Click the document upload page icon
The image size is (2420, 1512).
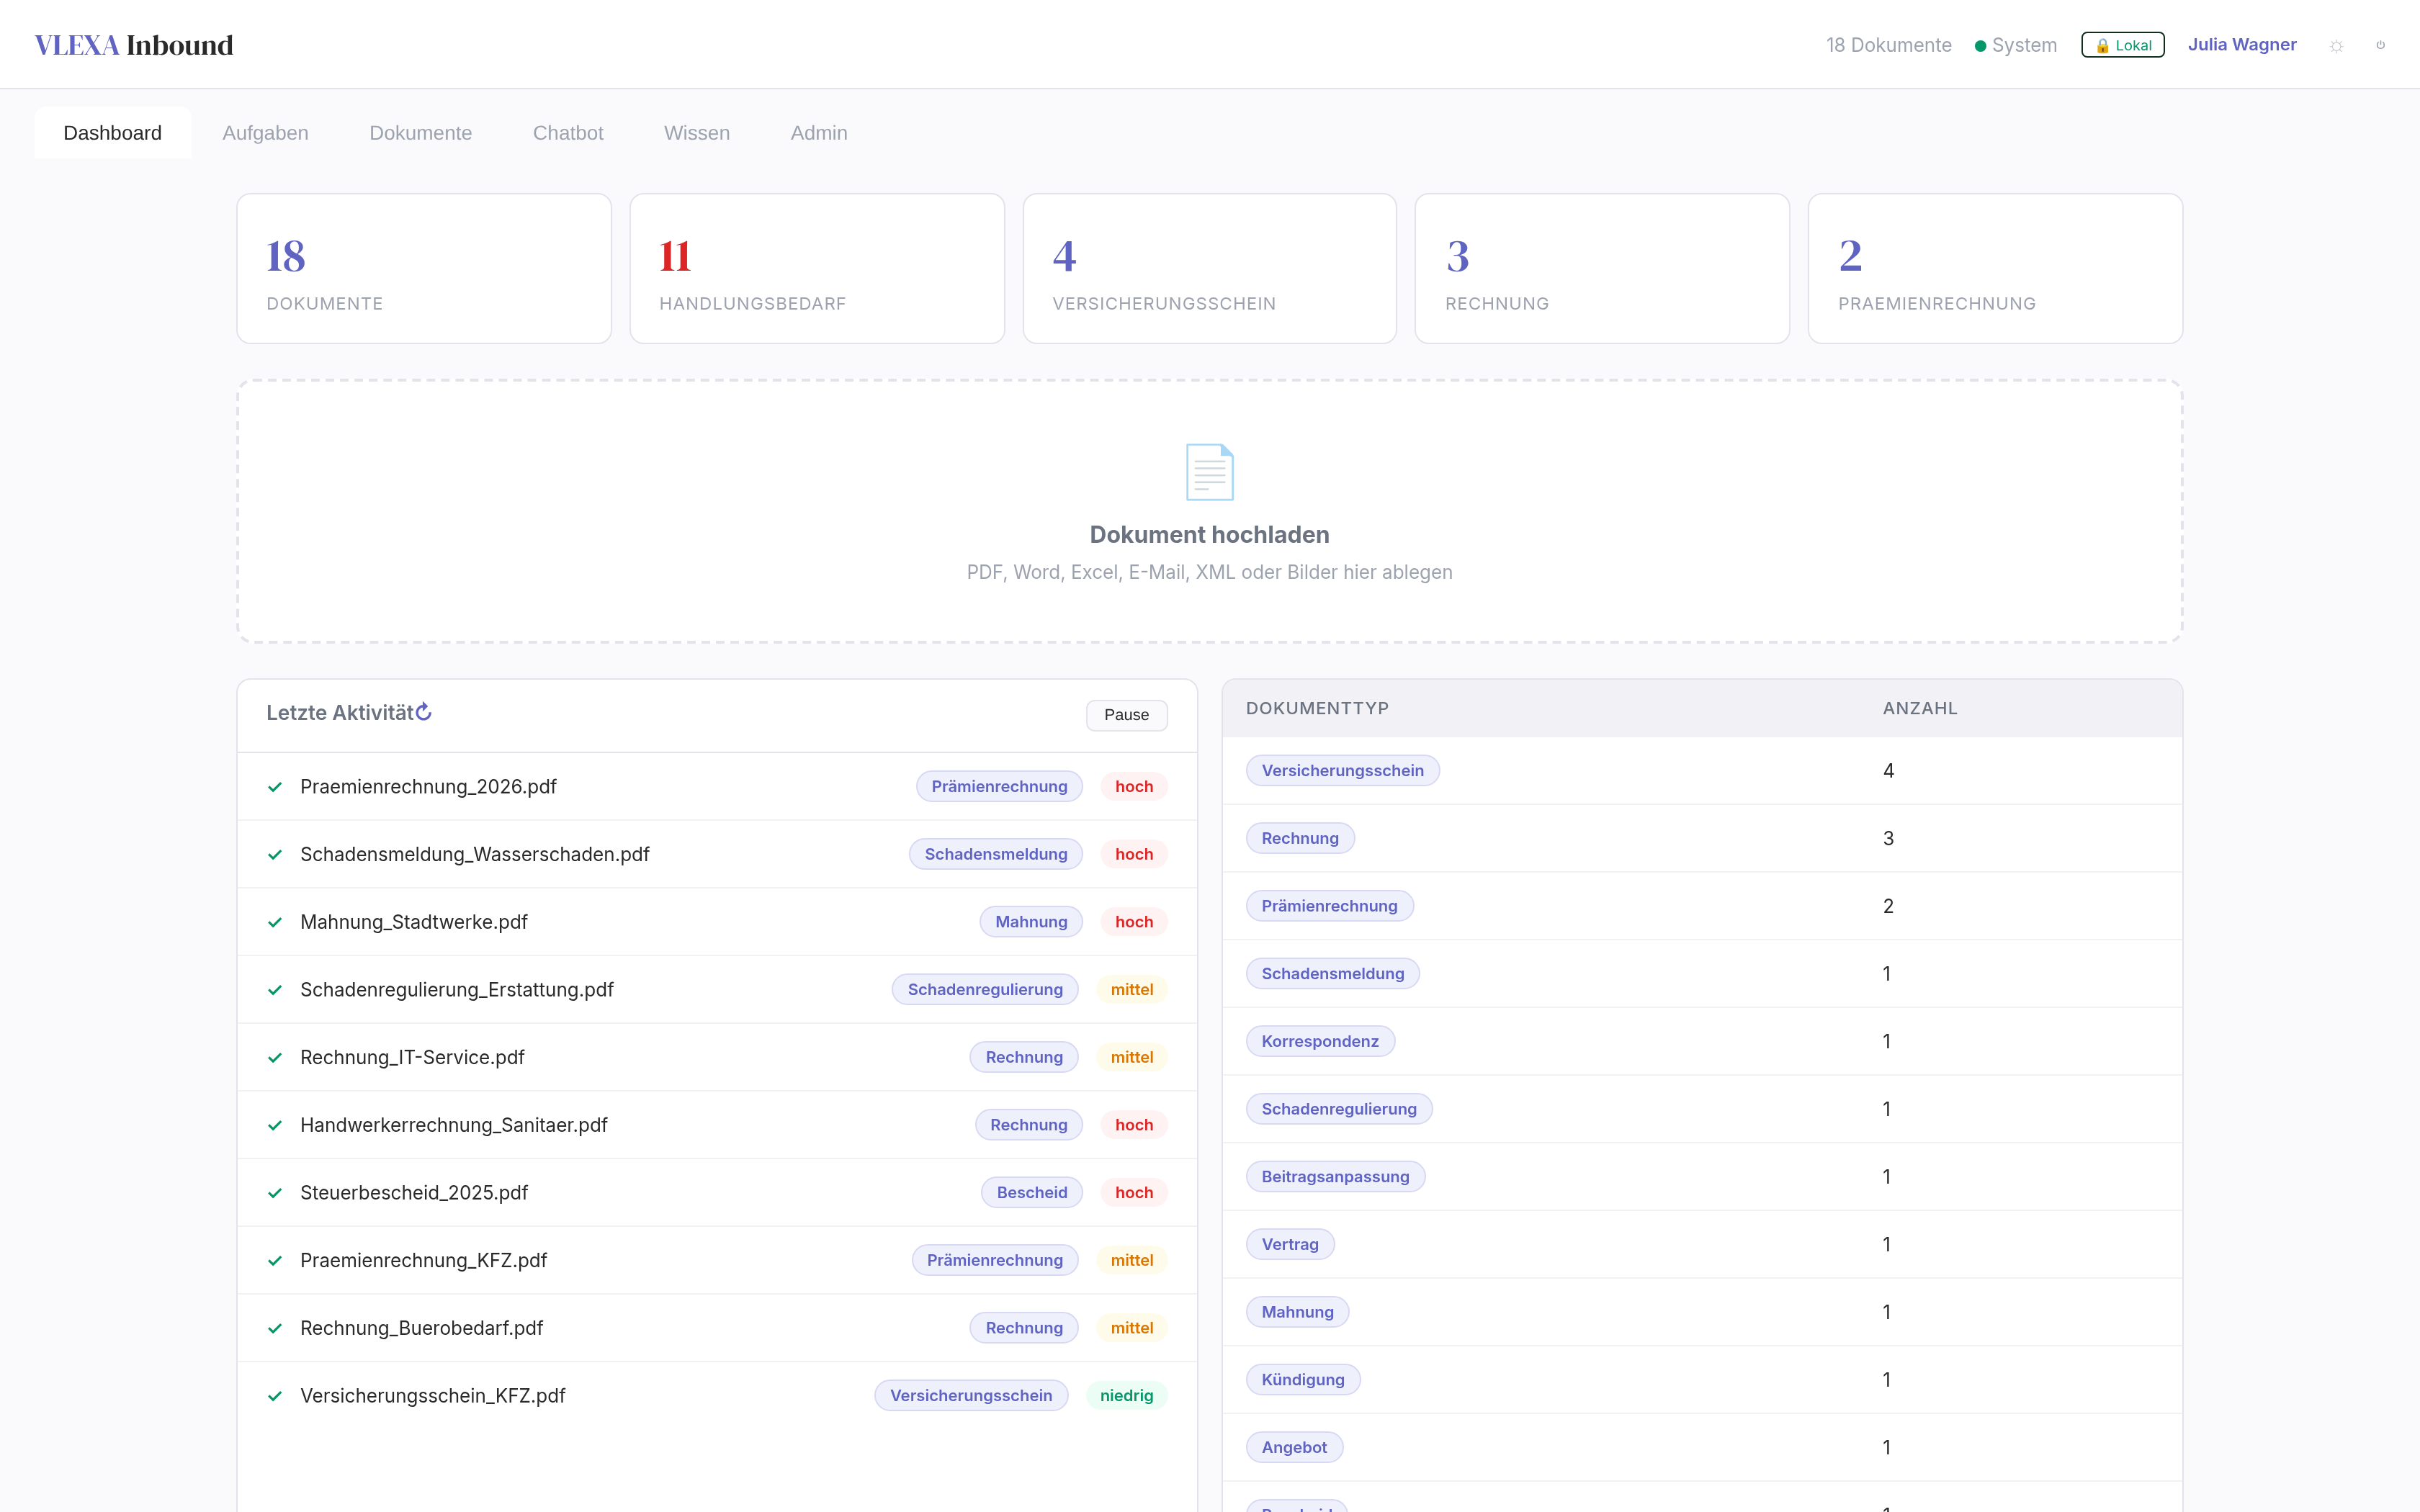(x=1209, y=472)
